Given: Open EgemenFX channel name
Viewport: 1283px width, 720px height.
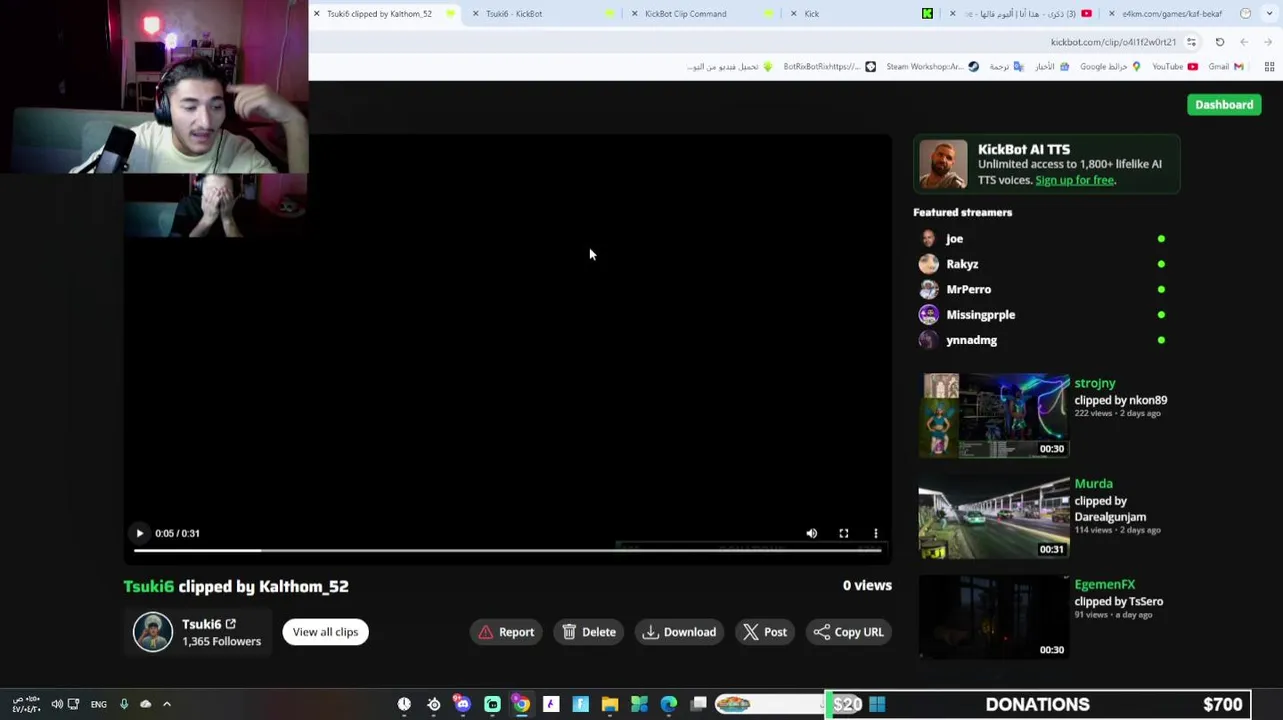Looking at the screenshot, I should [x=1104, y=585].
